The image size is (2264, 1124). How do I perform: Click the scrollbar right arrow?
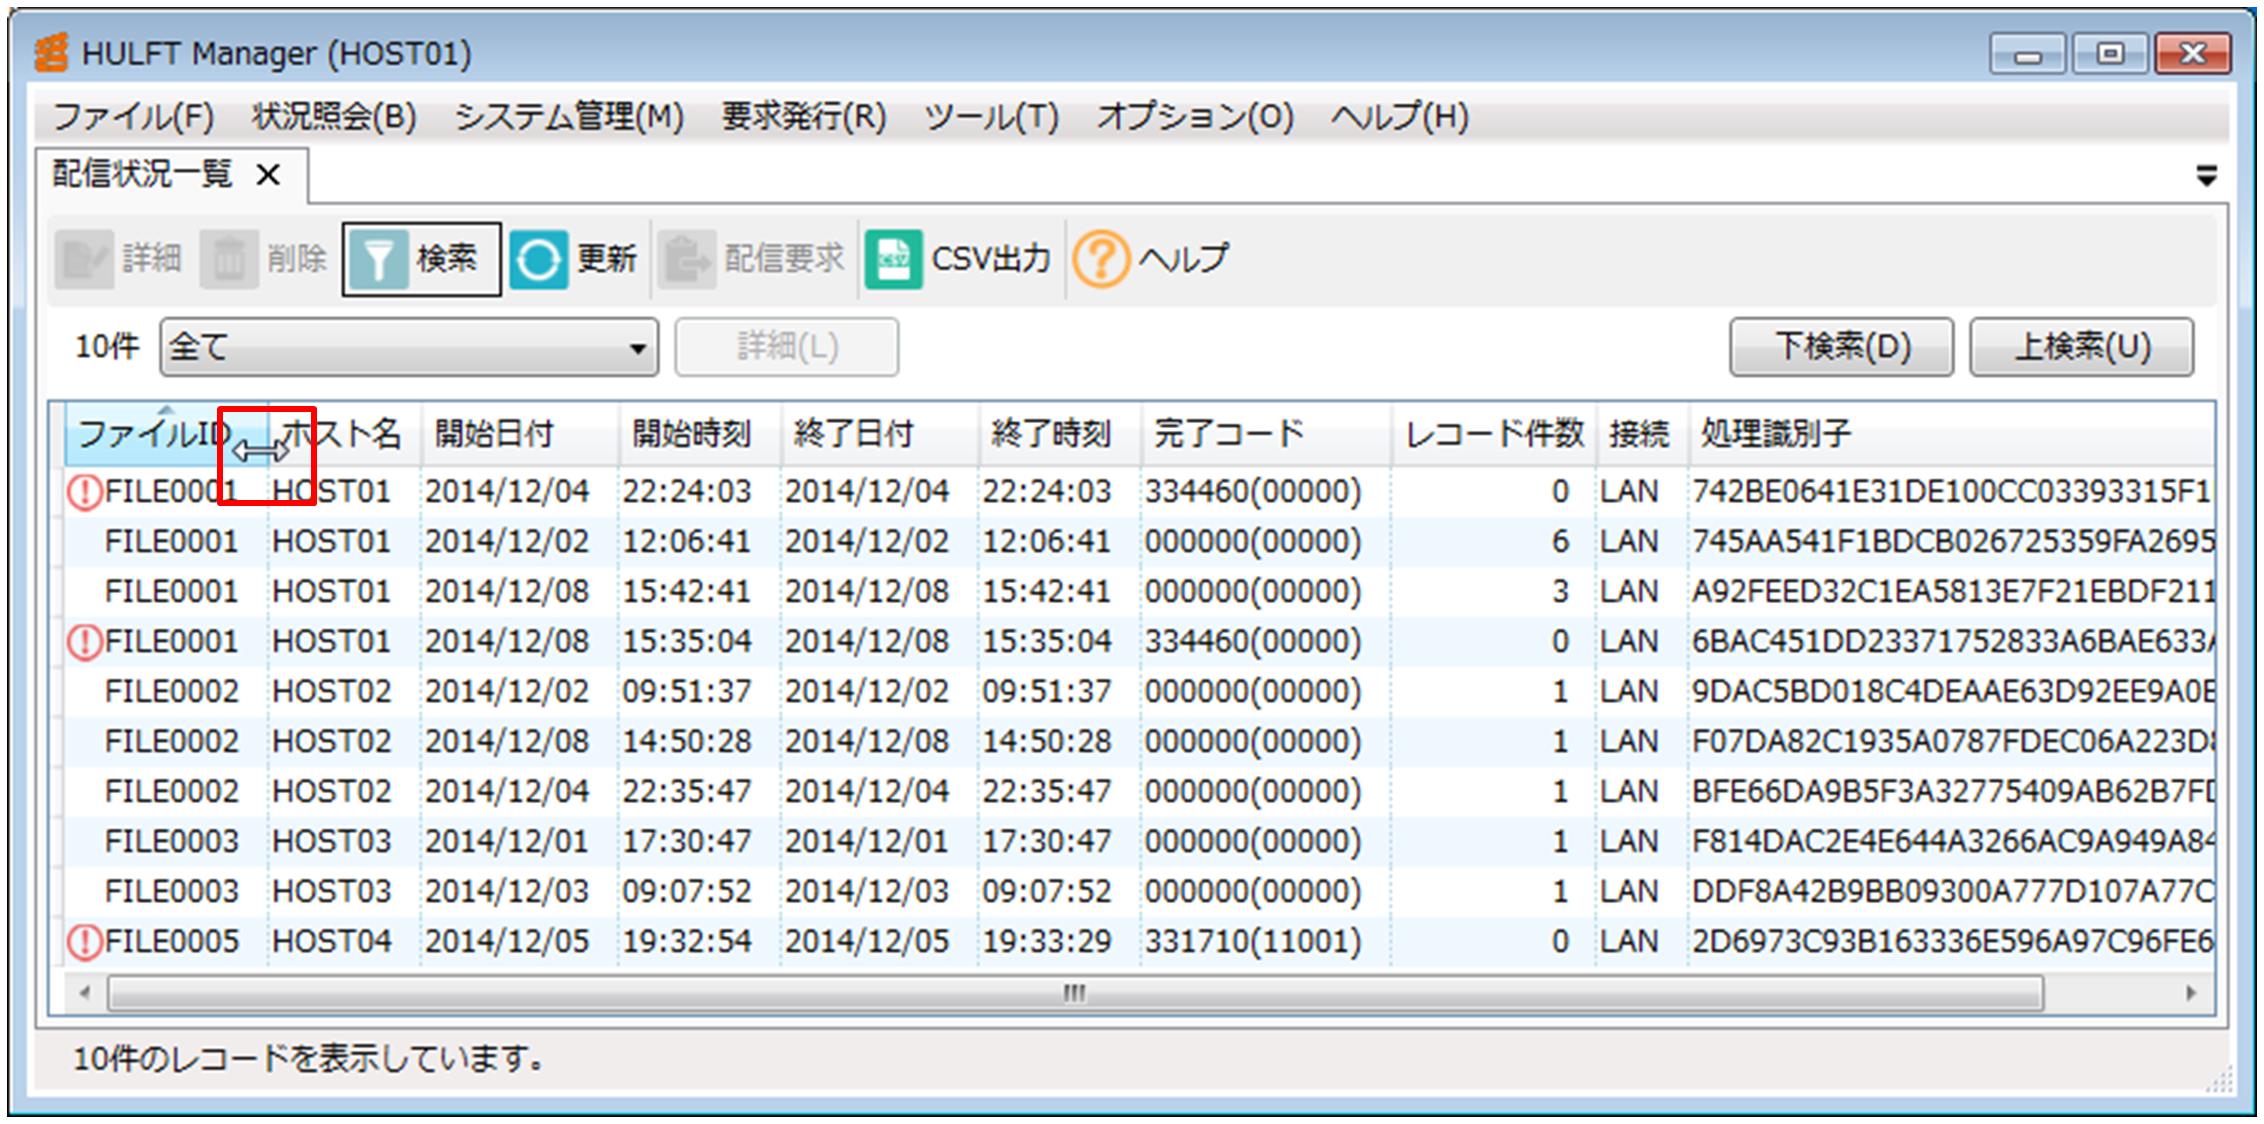point(2190,994)
